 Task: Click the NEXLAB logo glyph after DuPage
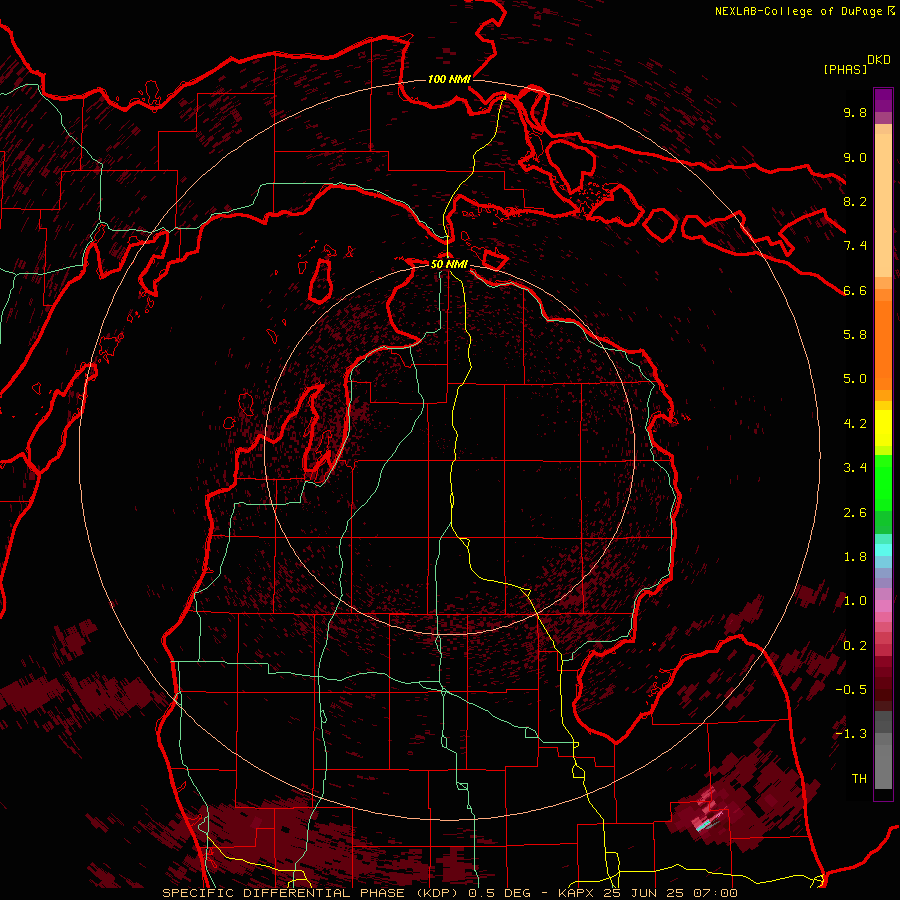click(891, 11)
